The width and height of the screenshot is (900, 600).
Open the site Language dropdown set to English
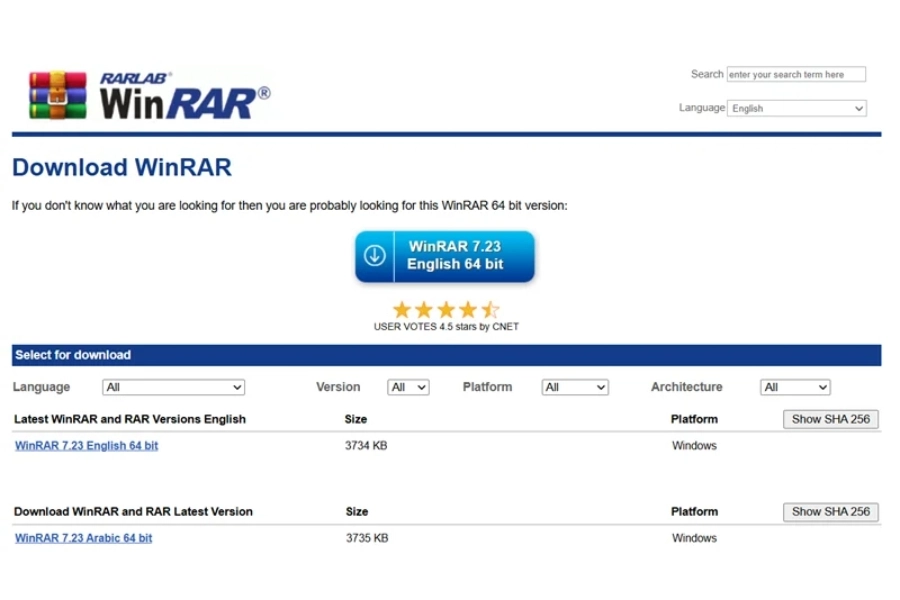click(x=797, y=108)
